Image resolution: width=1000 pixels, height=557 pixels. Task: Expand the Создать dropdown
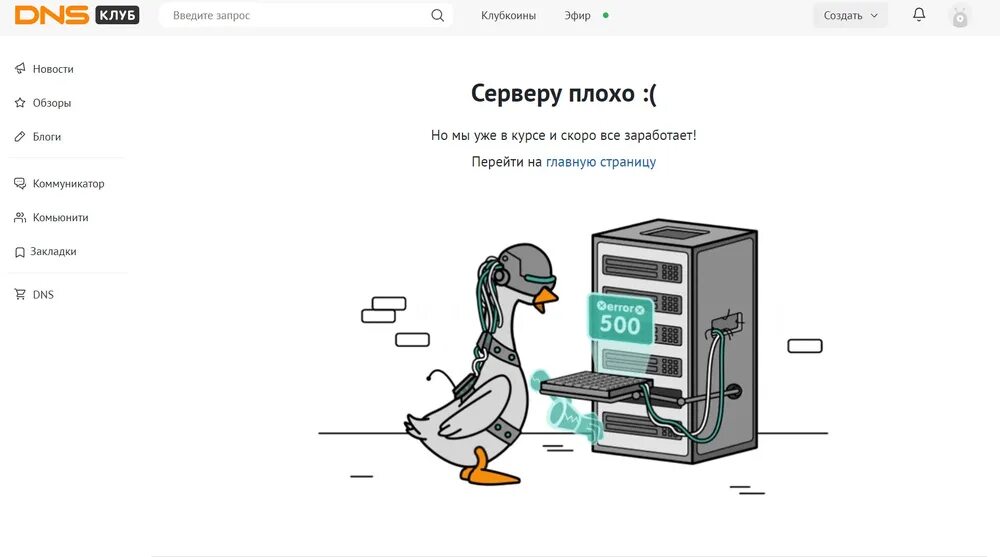pos(850,15)
